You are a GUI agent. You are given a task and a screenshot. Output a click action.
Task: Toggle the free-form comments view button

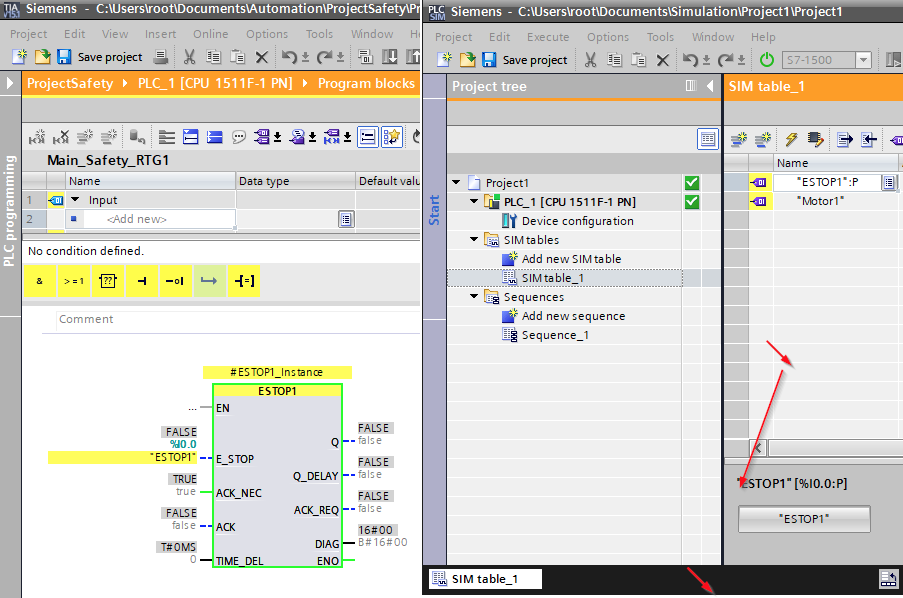[x=367, y=137]
